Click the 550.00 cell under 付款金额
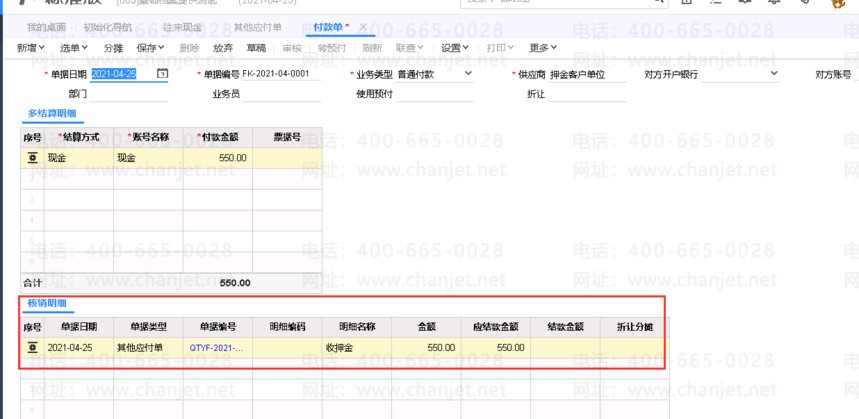859x419 pixels. tap(218, 158)
